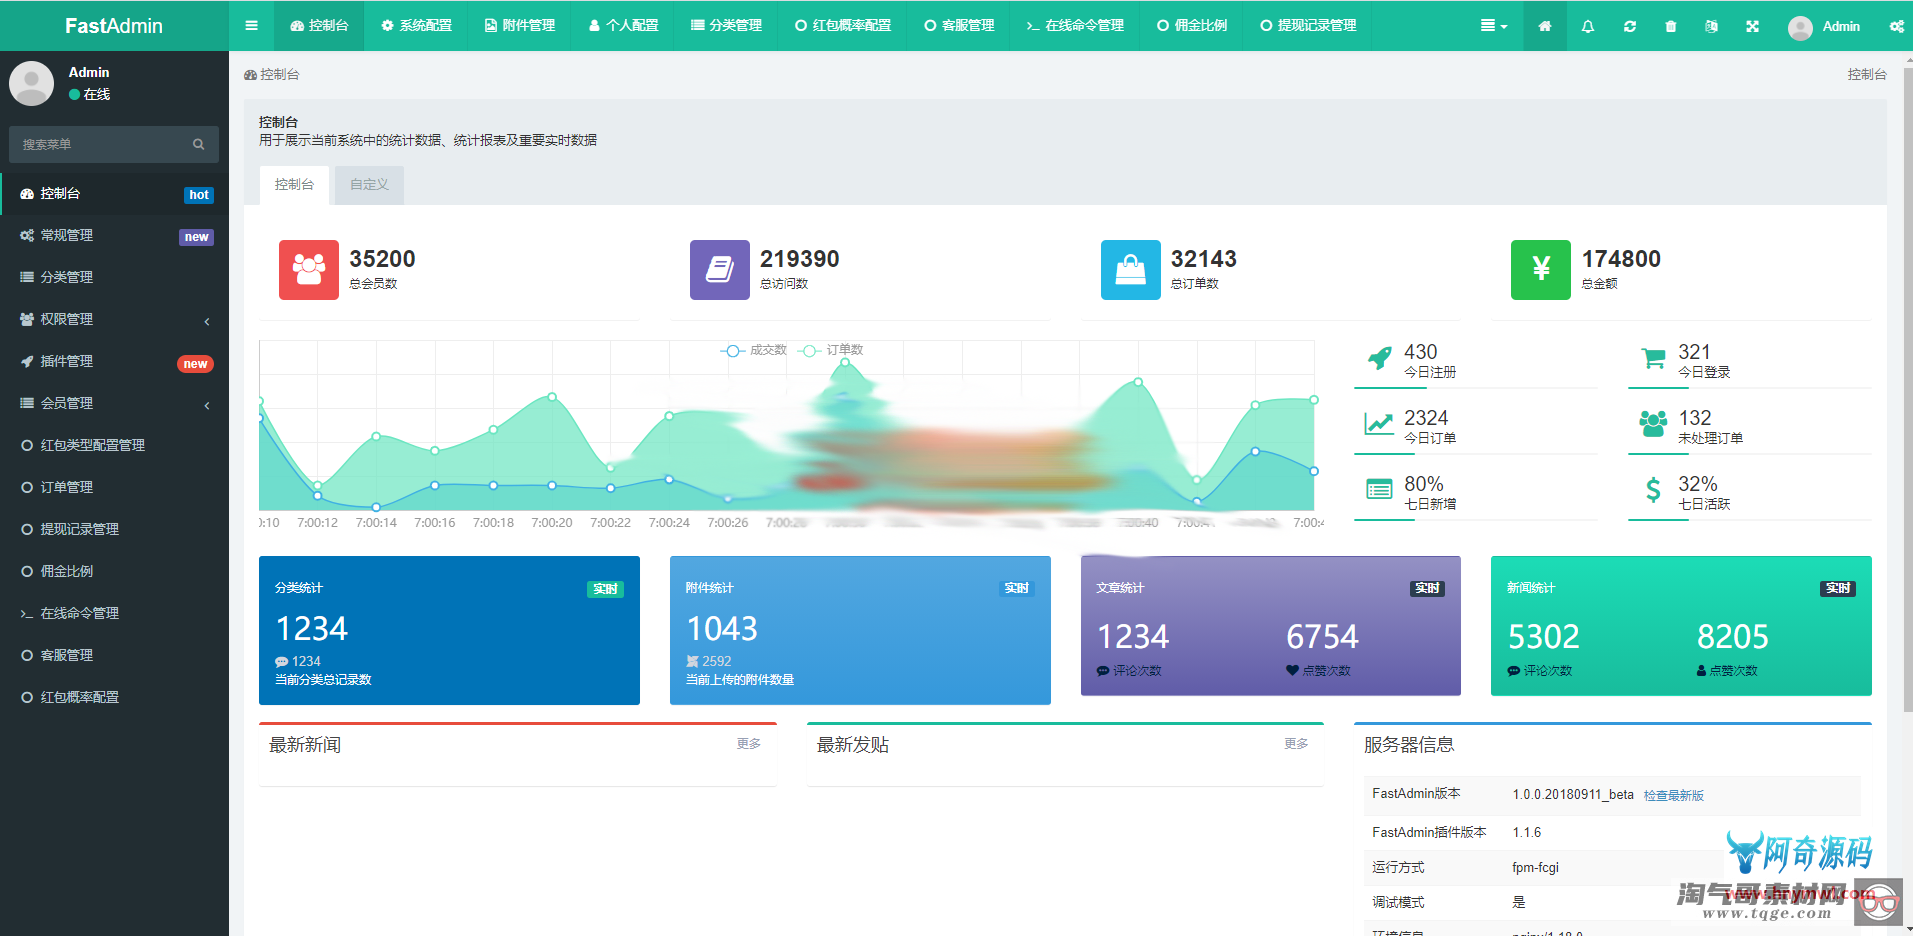Click the red members icon for 总会员数

(x=309, y=270)
